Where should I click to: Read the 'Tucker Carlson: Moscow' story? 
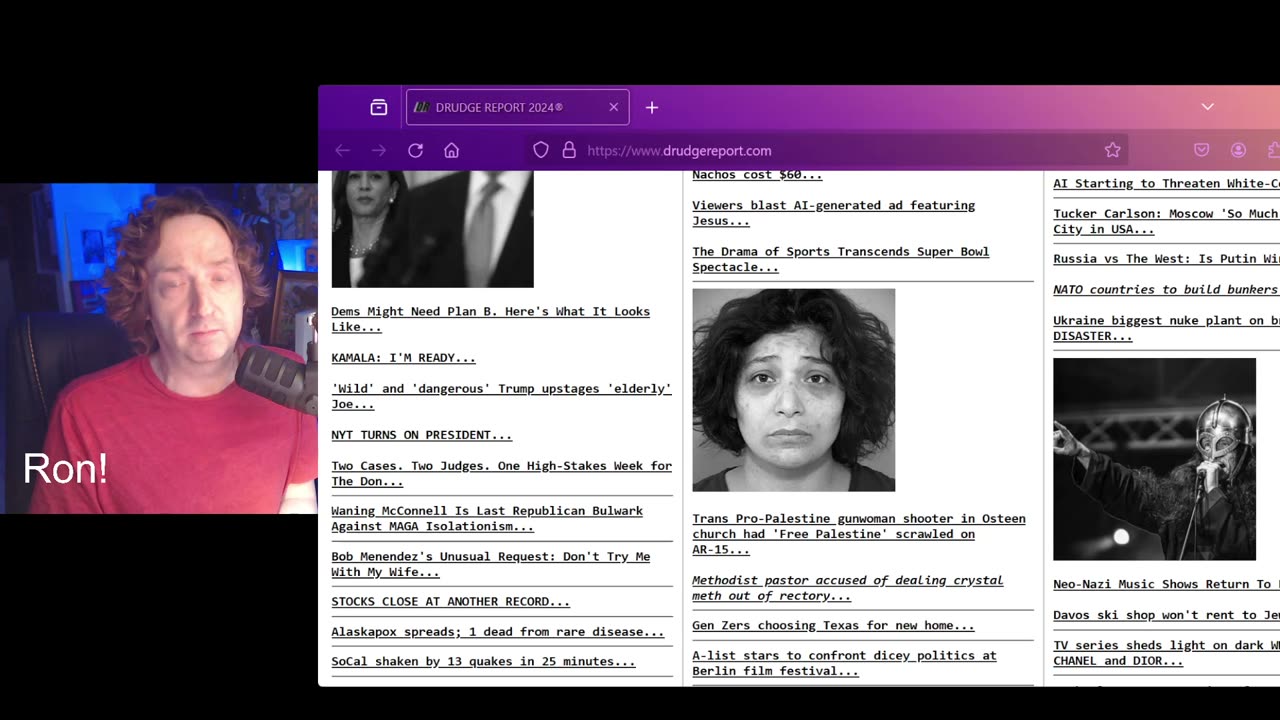tap(1166, 221)
